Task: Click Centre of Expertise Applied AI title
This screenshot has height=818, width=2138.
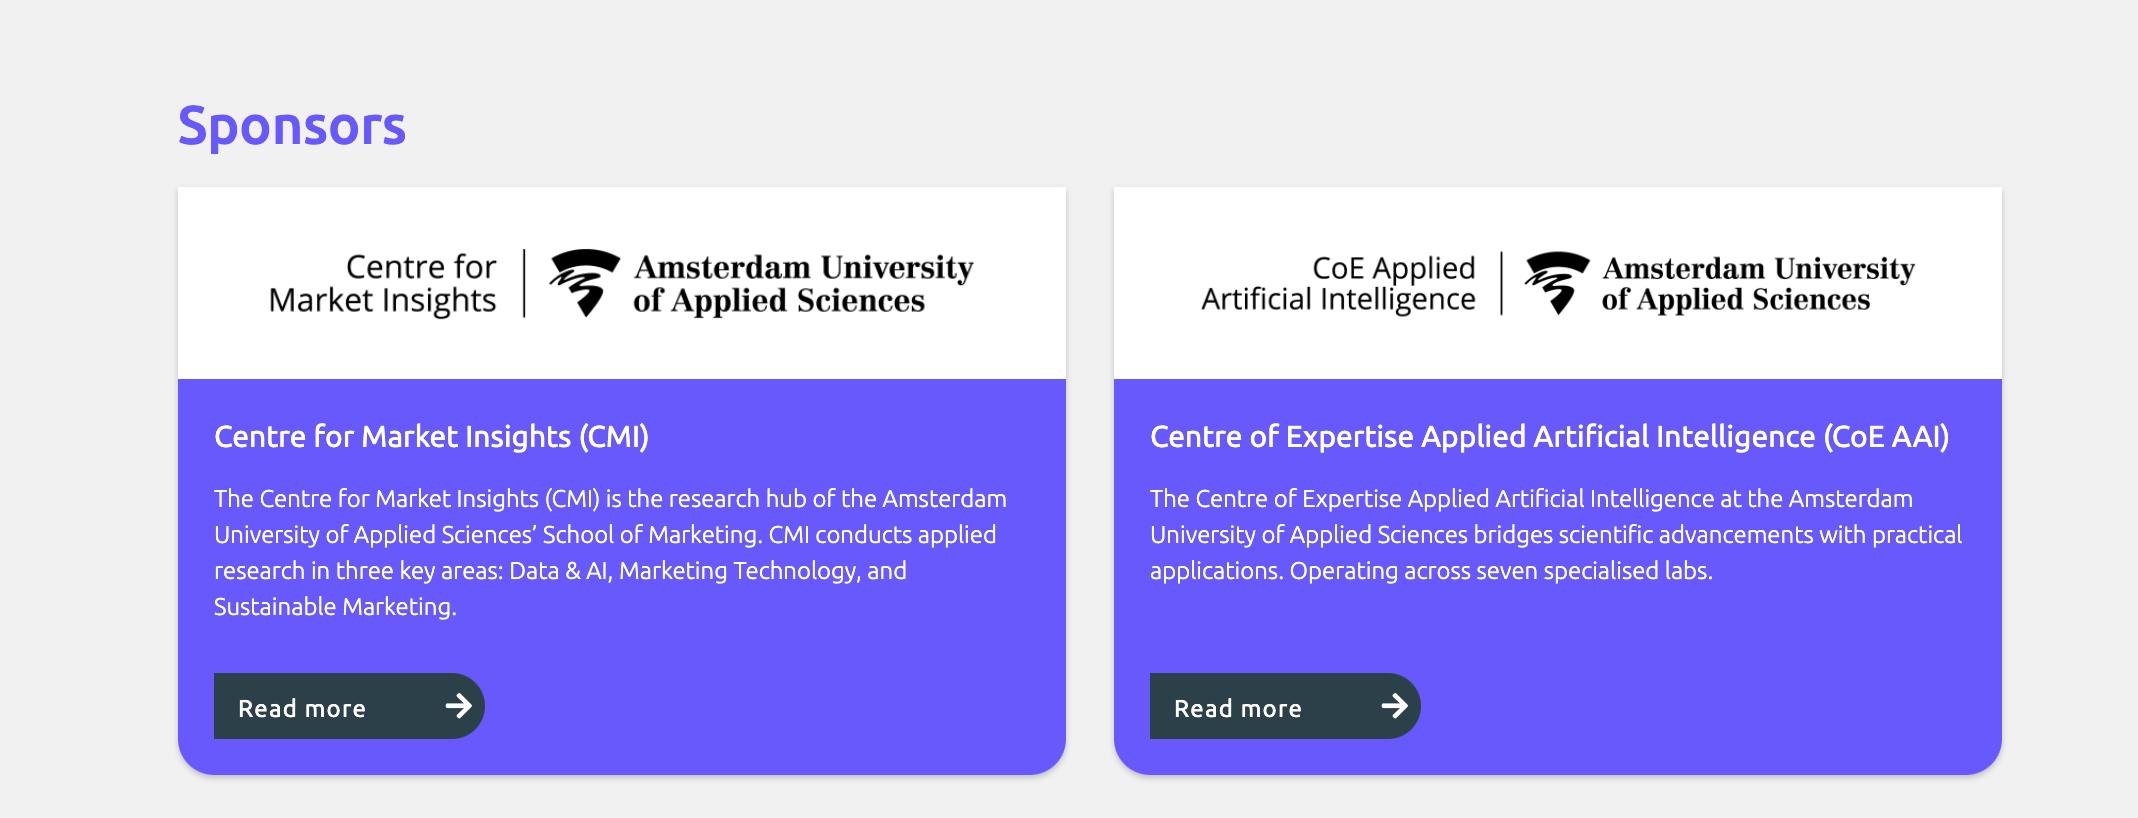Action: pos(1549,437)
